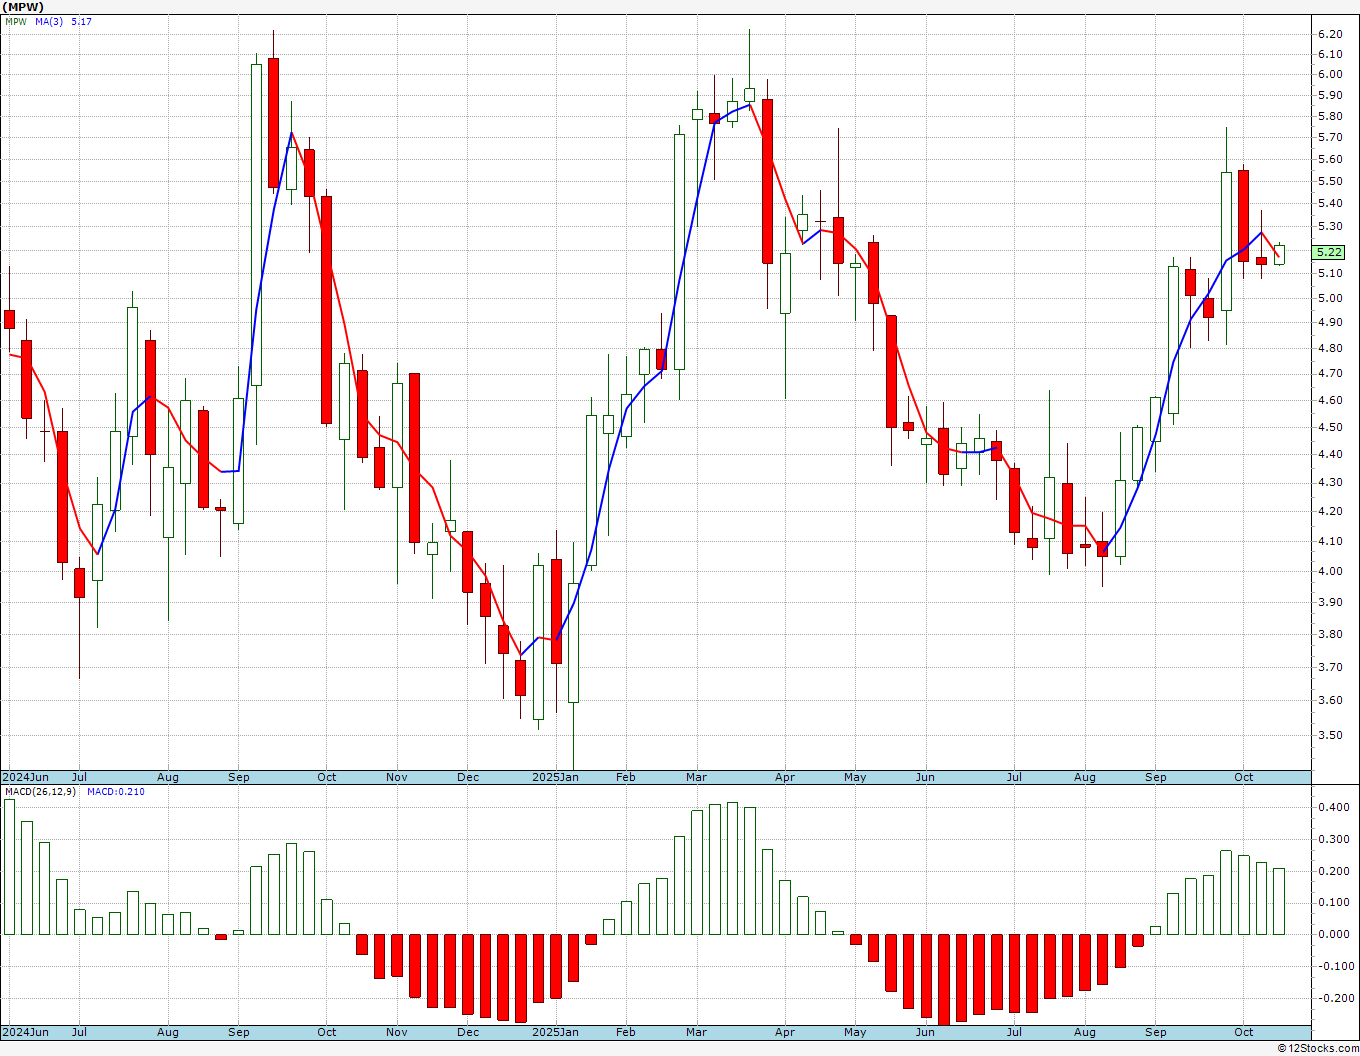Click the 4.50 price axis label

[x=1330, y=427]
